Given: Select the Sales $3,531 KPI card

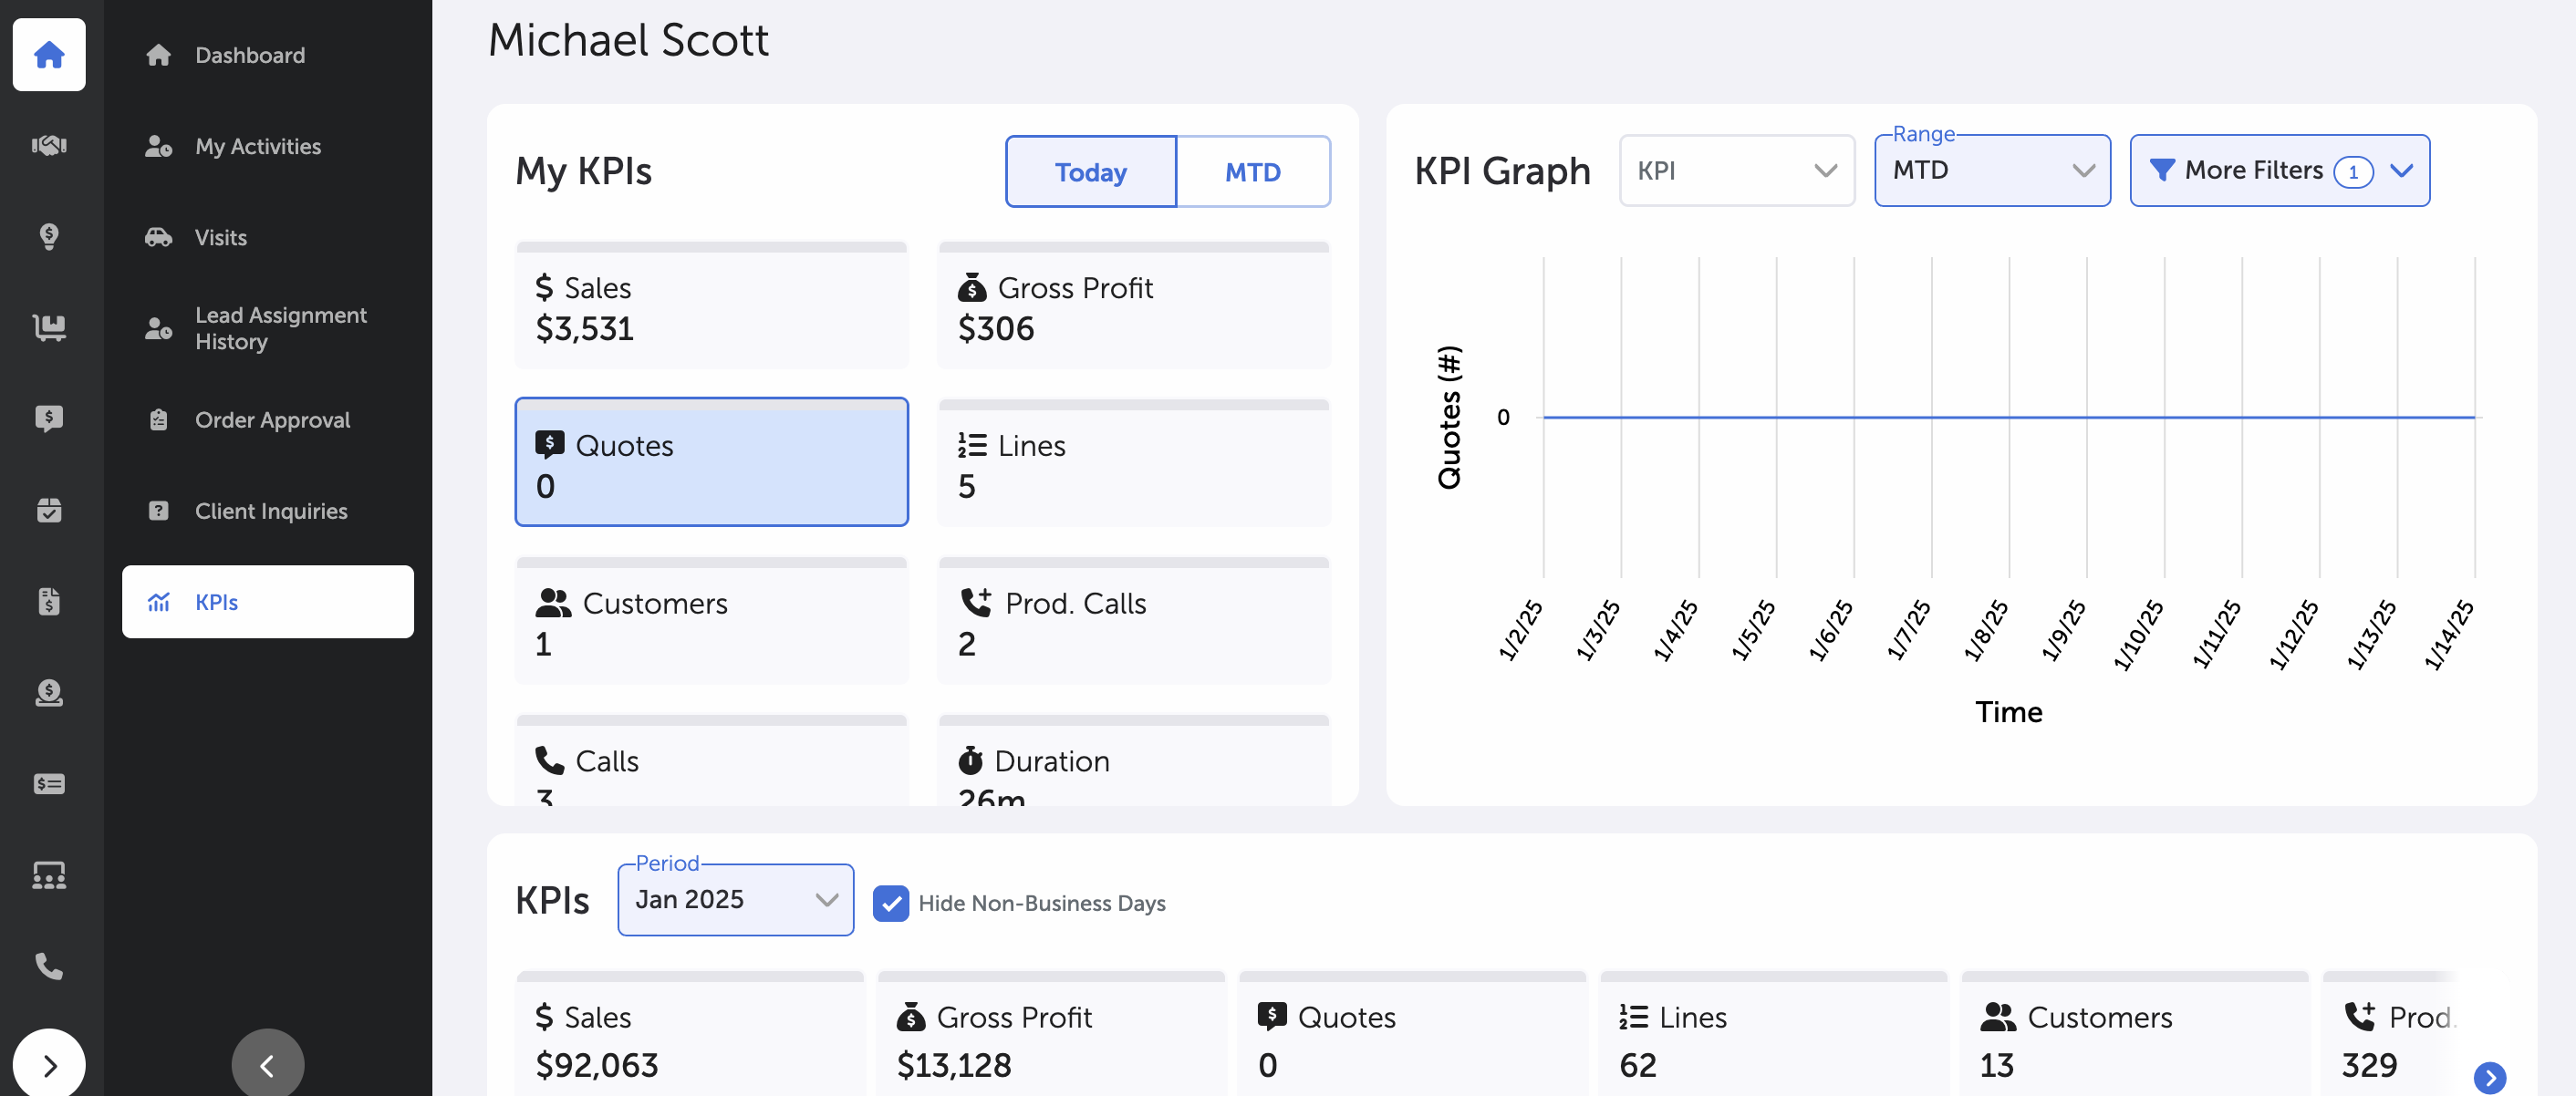Looking at the screenshot, I should (x=711, y=305).
